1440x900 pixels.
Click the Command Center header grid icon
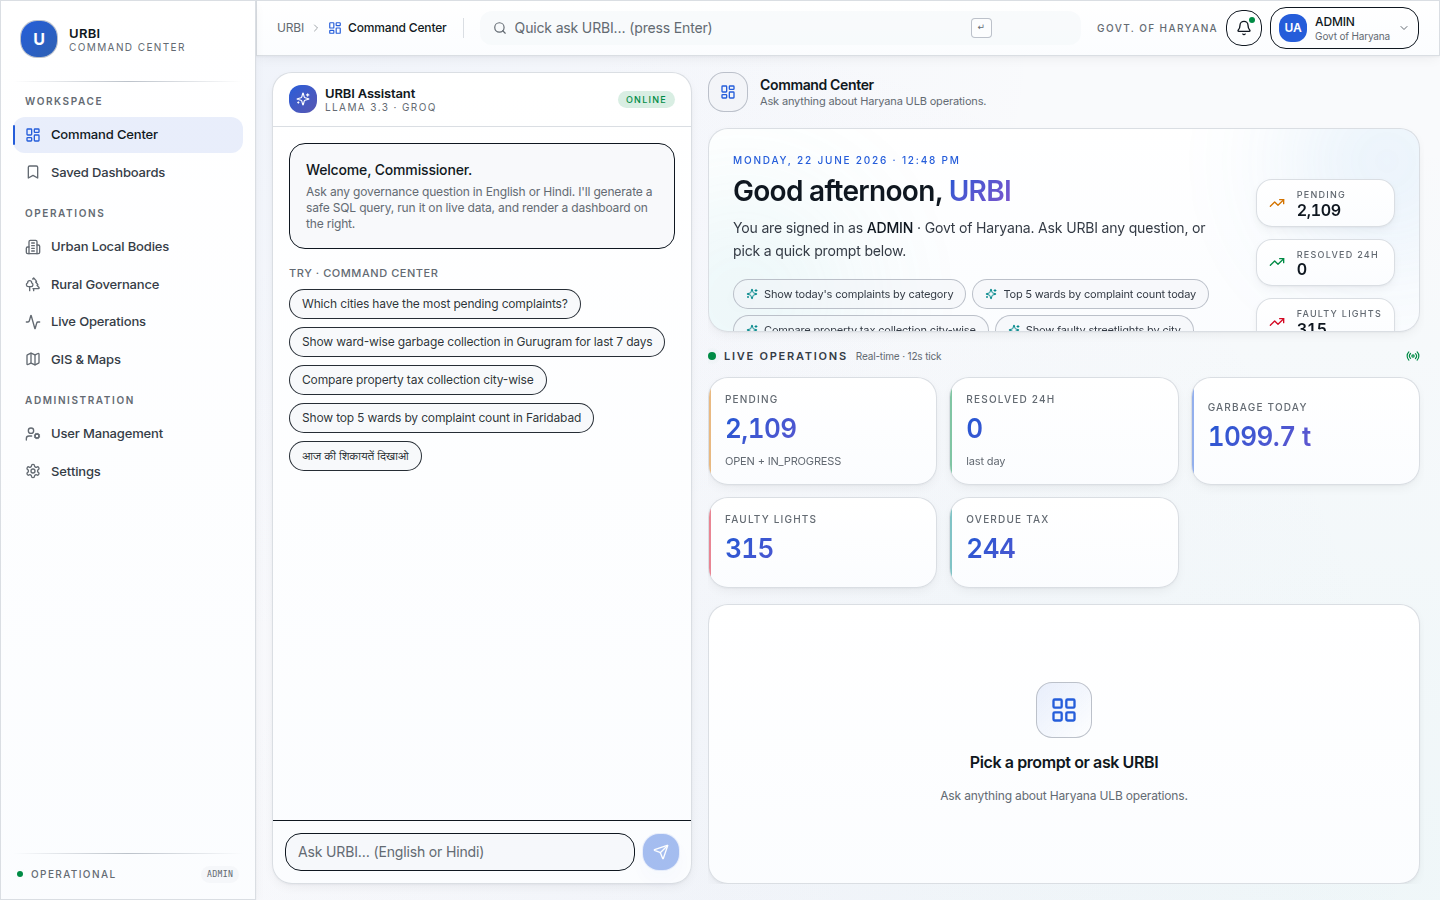coord(728,92)
